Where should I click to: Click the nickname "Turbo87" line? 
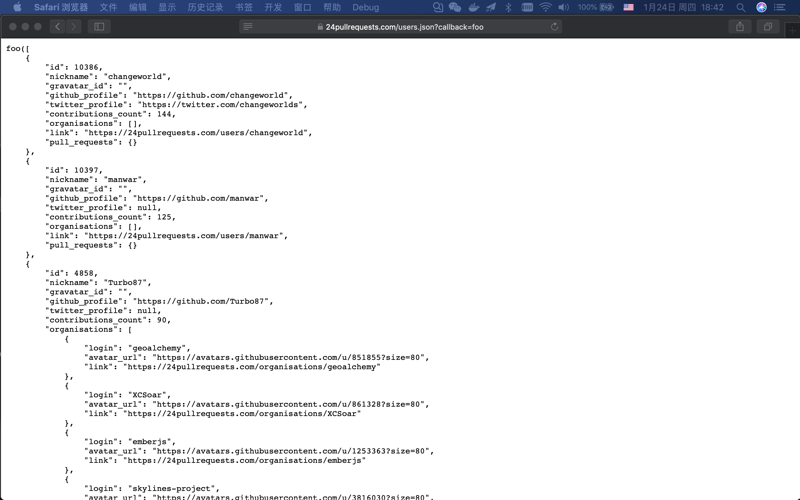click(98, 283)
